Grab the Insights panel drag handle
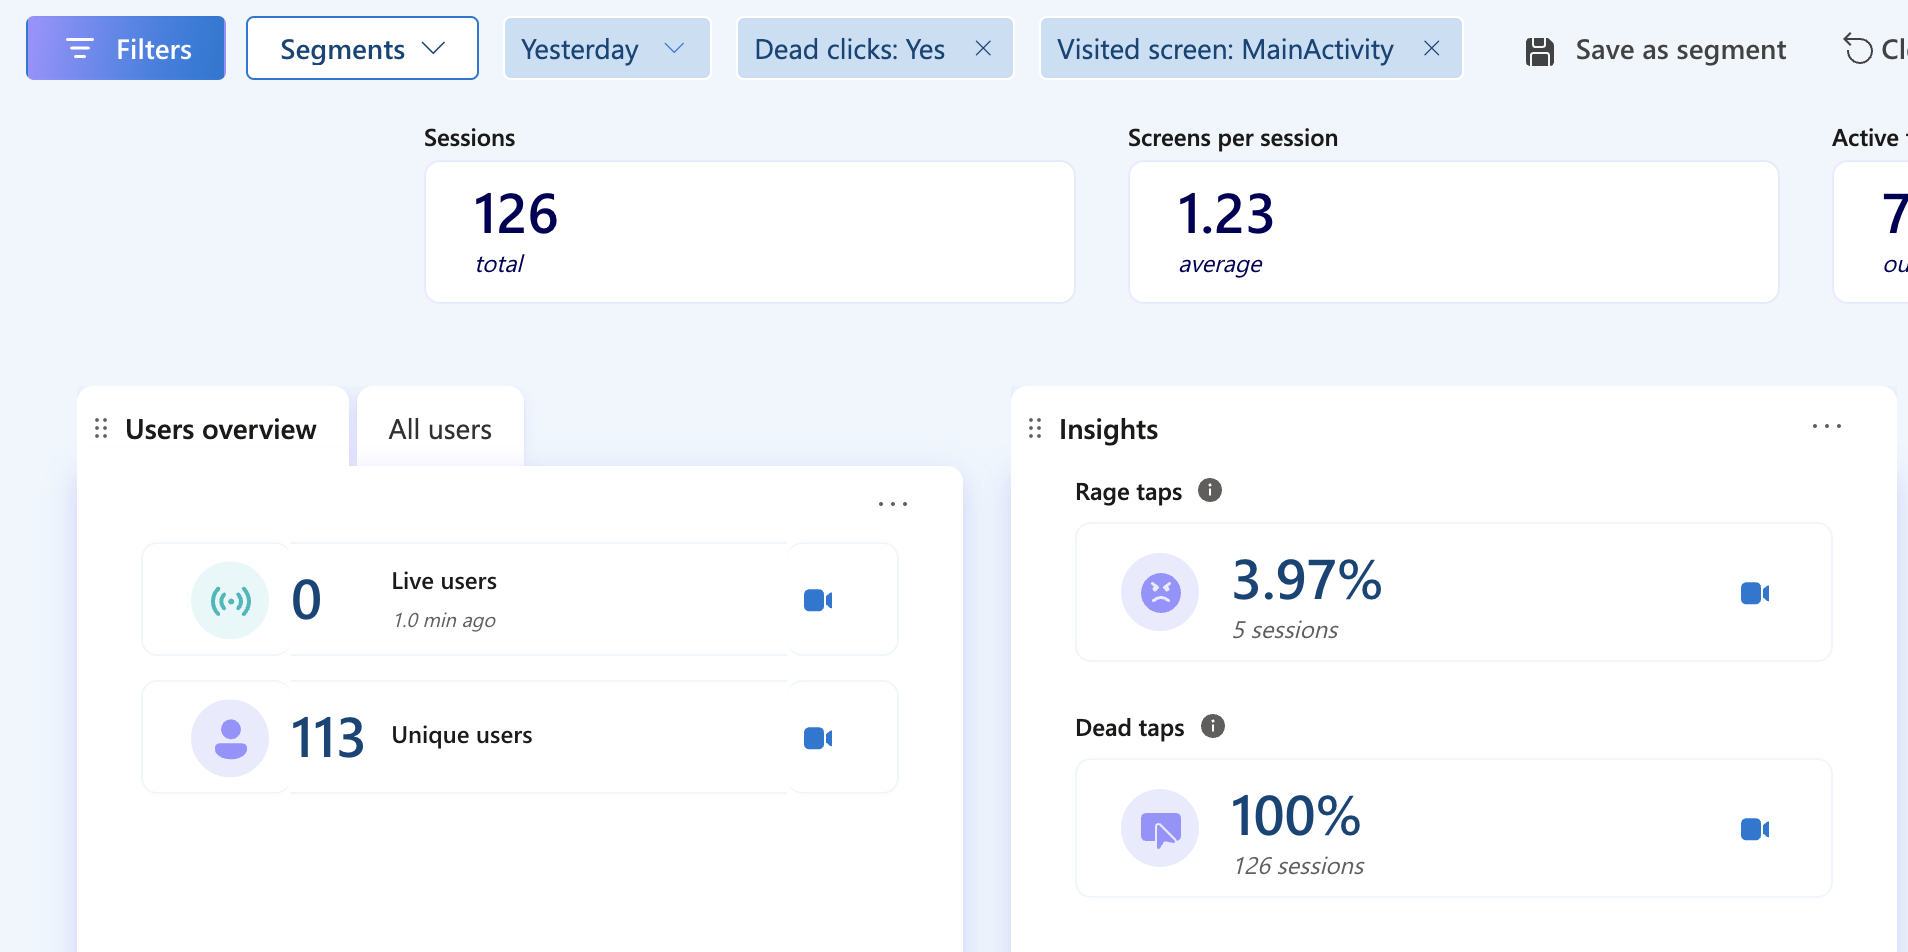 coord(1035,429)
